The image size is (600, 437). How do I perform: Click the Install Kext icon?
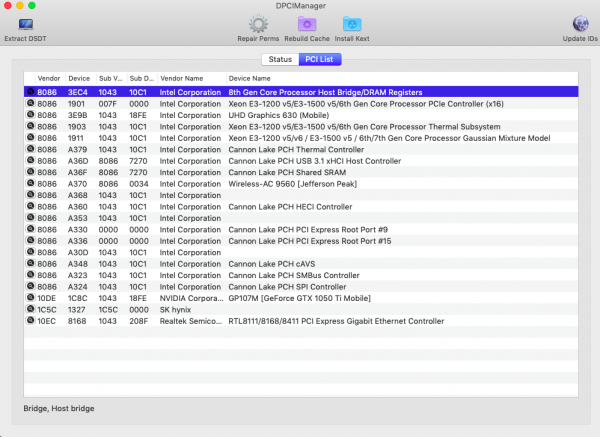[352, 24]
